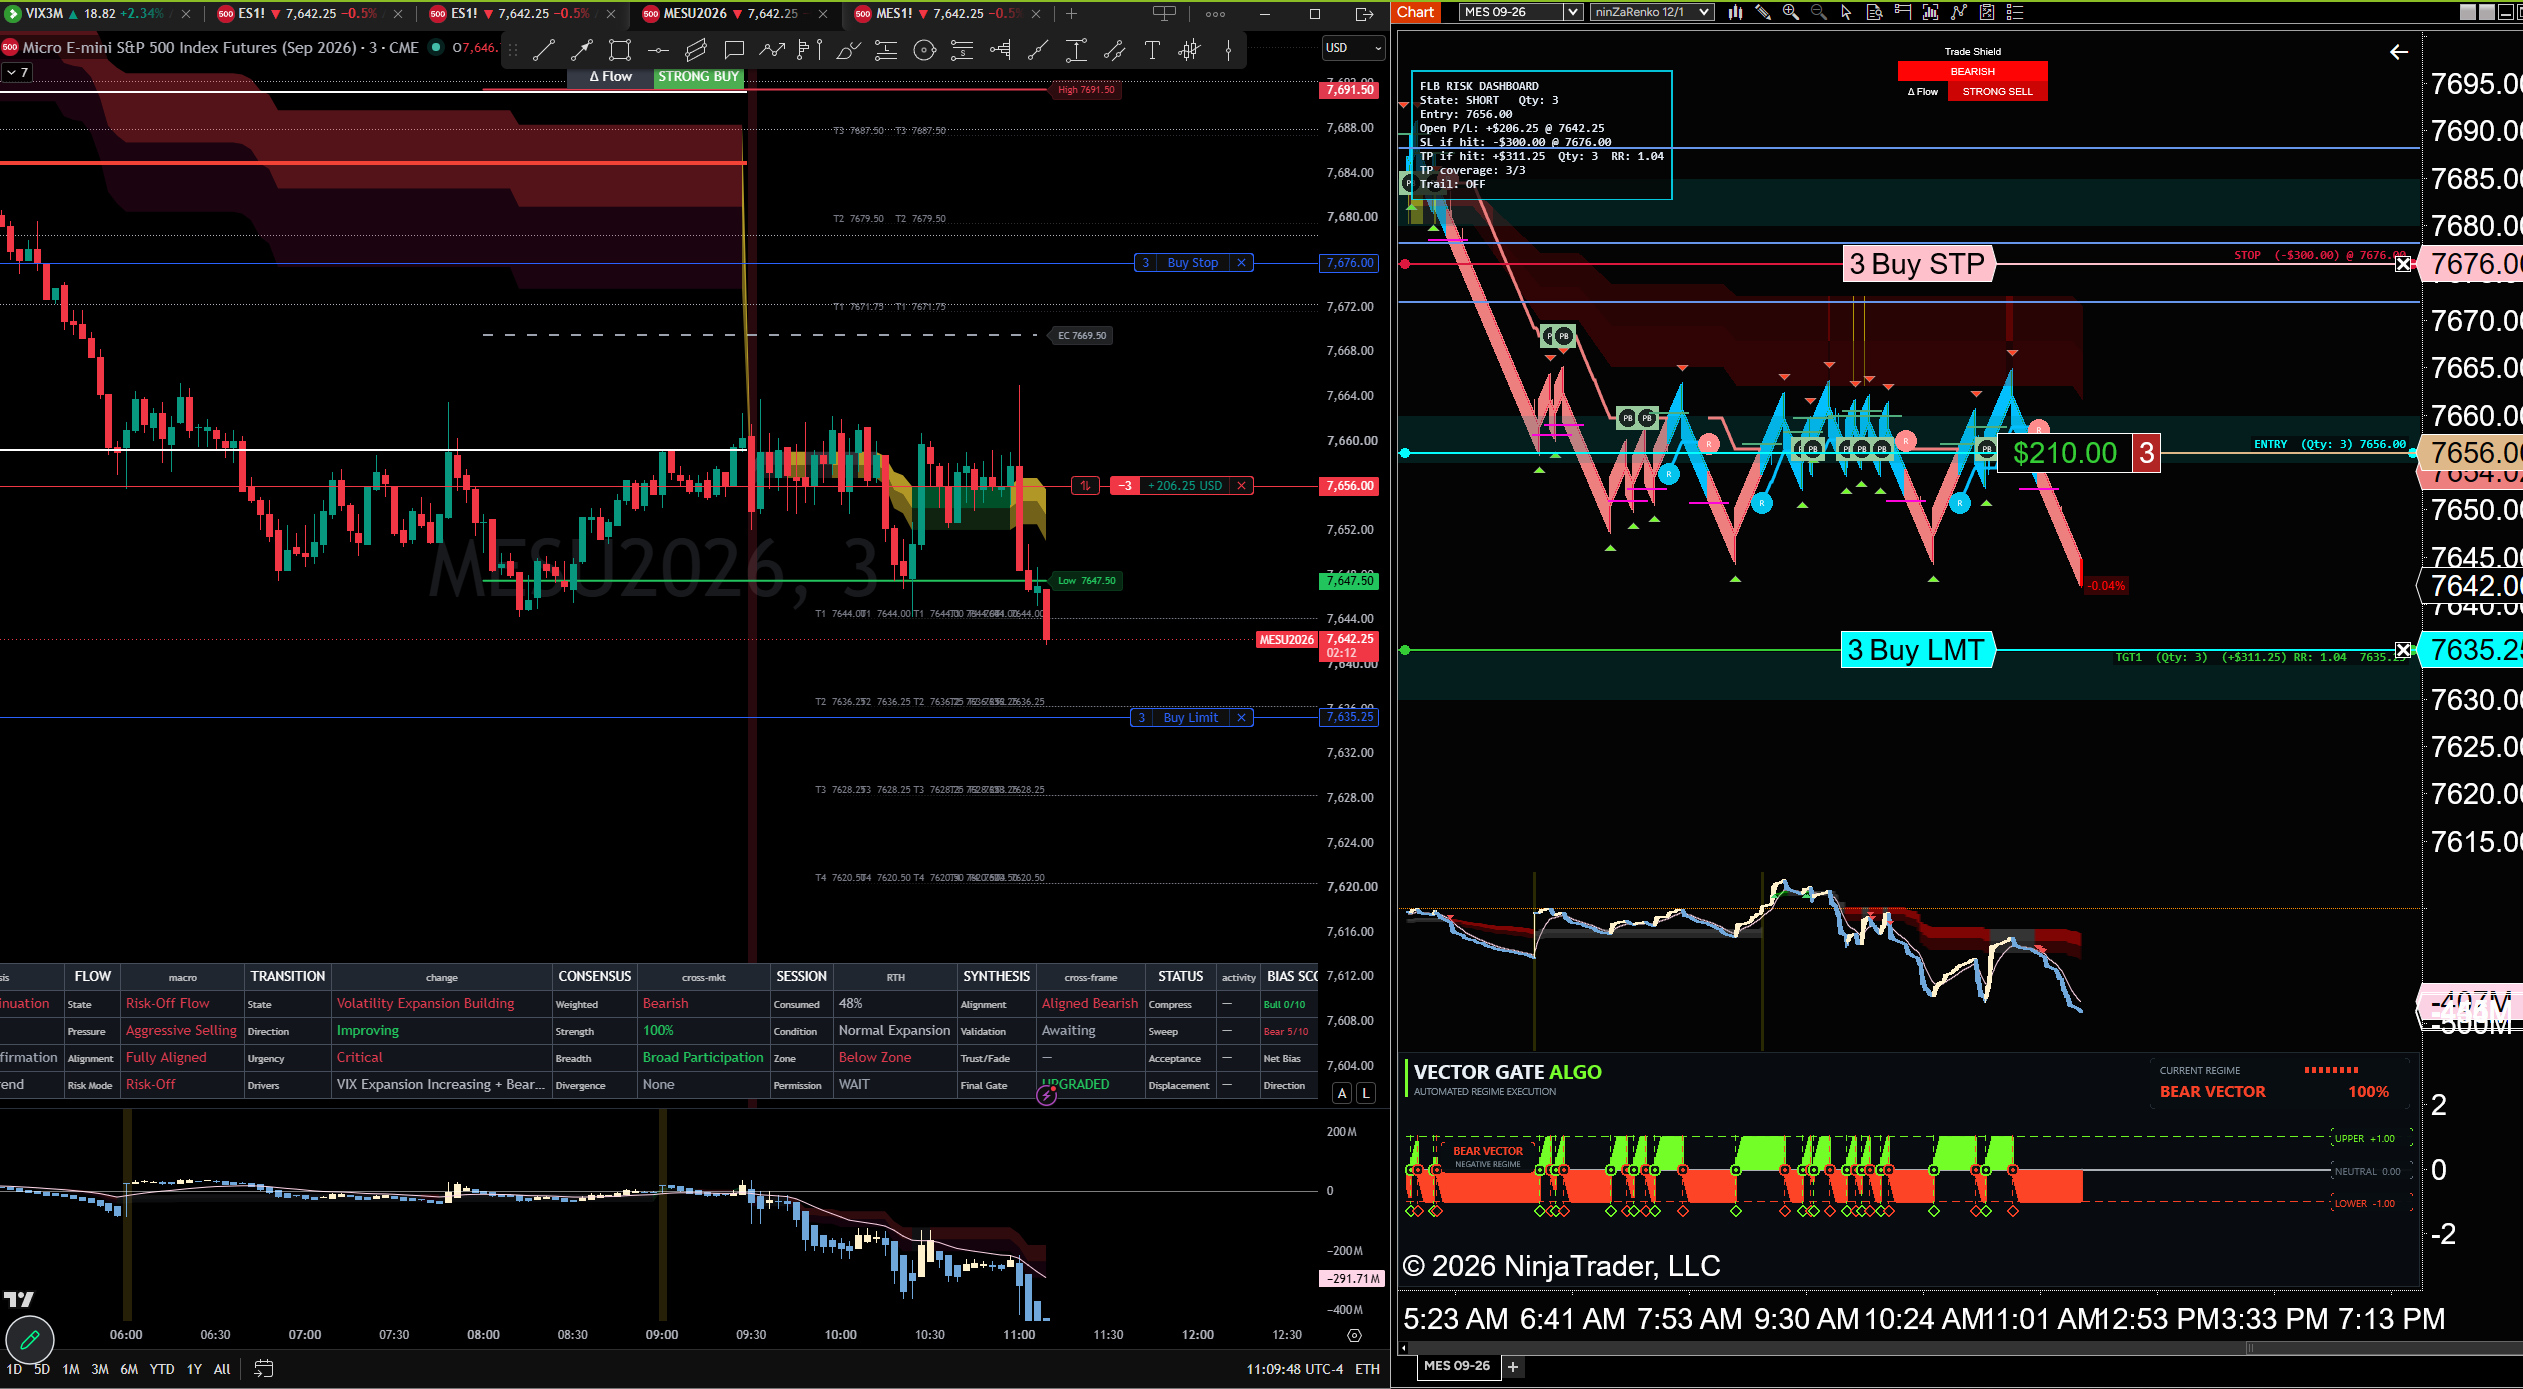
Task: Select the Brush drawing tool
Action: 848,50
